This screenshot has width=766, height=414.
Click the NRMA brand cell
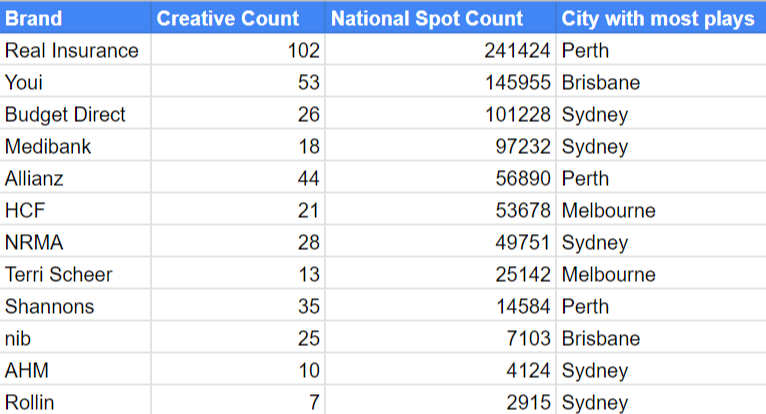[x=75, y=241]
